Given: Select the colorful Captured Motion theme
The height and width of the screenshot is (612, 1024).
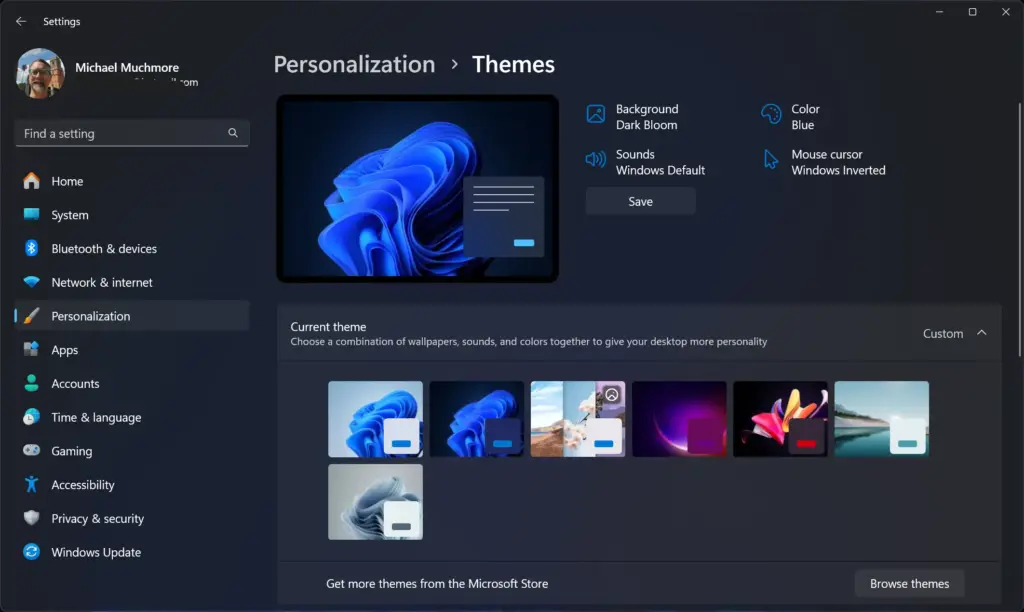Looking at the screenshot, I should 780,419.
